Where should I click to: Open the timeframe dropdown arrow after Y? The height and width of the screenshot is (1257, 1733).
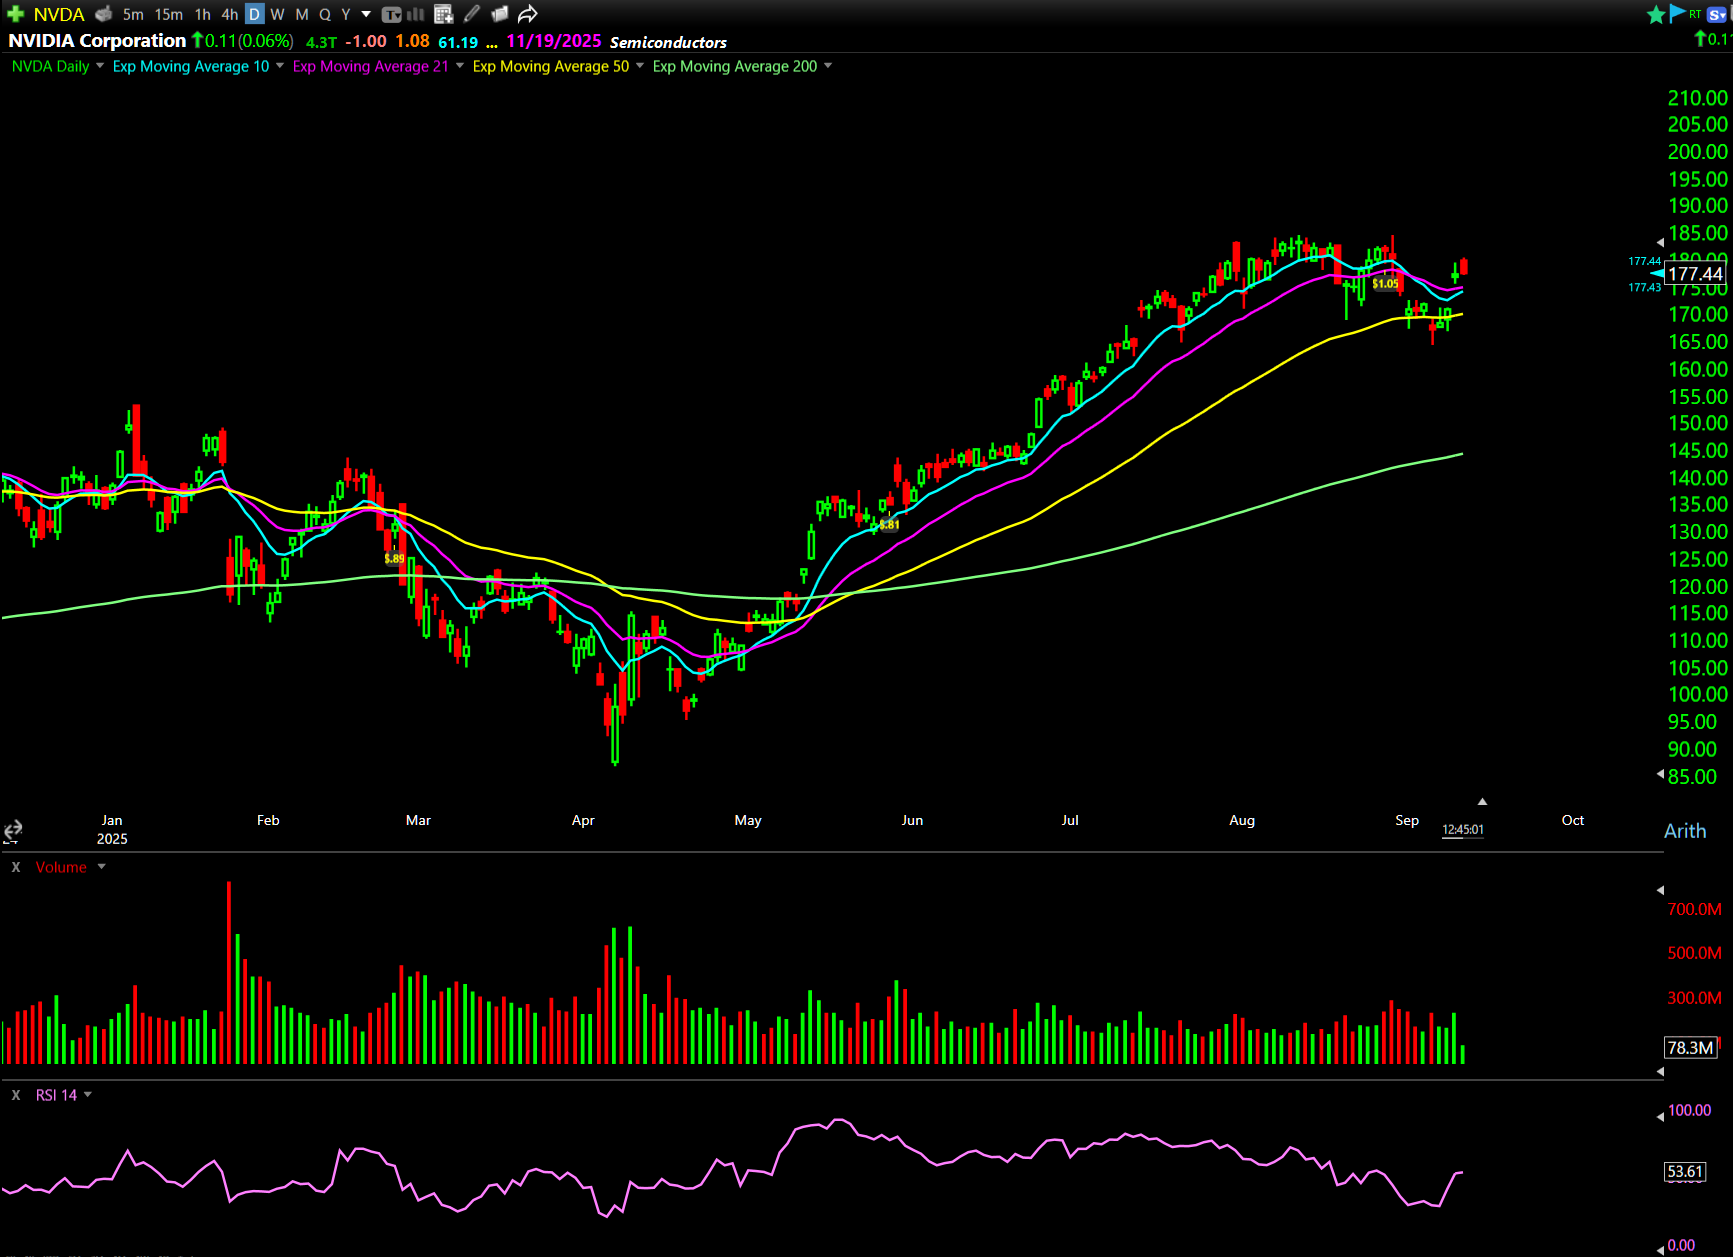tap(366, 14)
